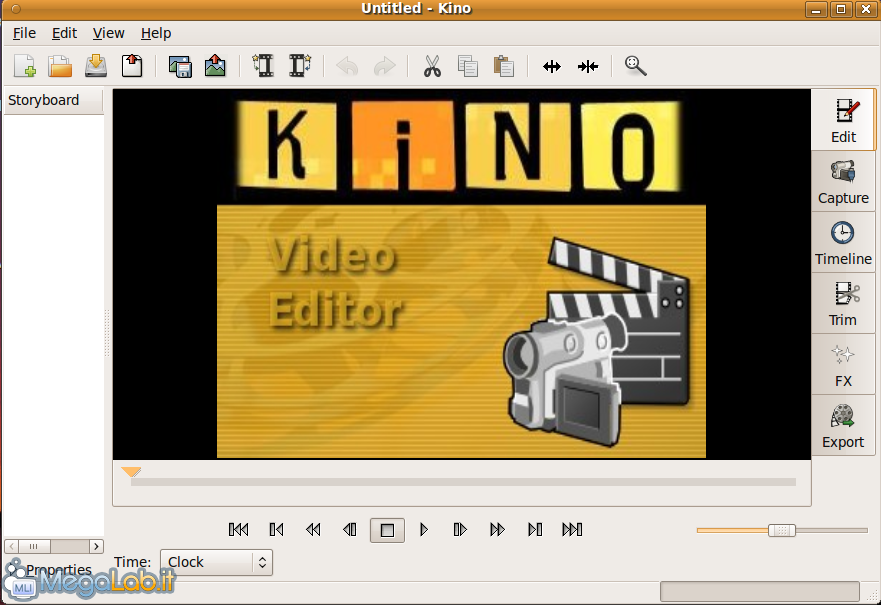Create a new movie with the New icon

click(x=25, y=66)
